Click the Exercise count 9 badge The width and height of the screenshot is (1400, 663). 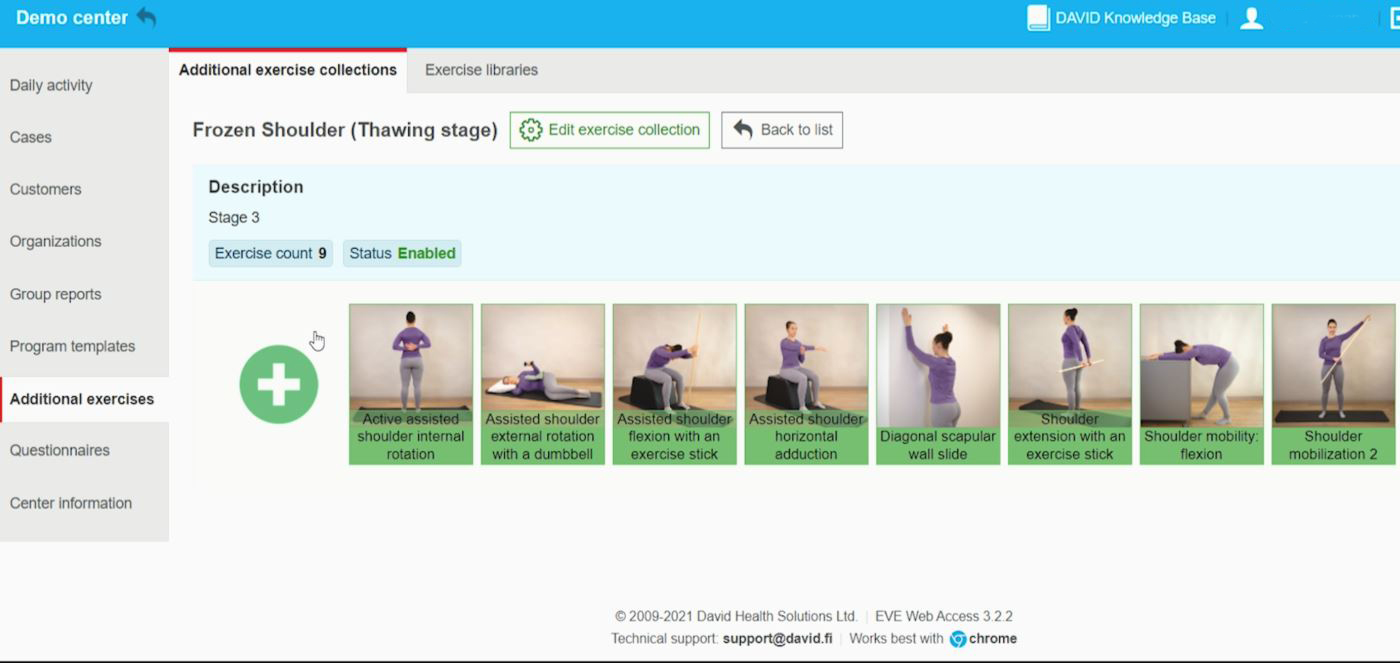pyautogui.click(x=269, y=253)
